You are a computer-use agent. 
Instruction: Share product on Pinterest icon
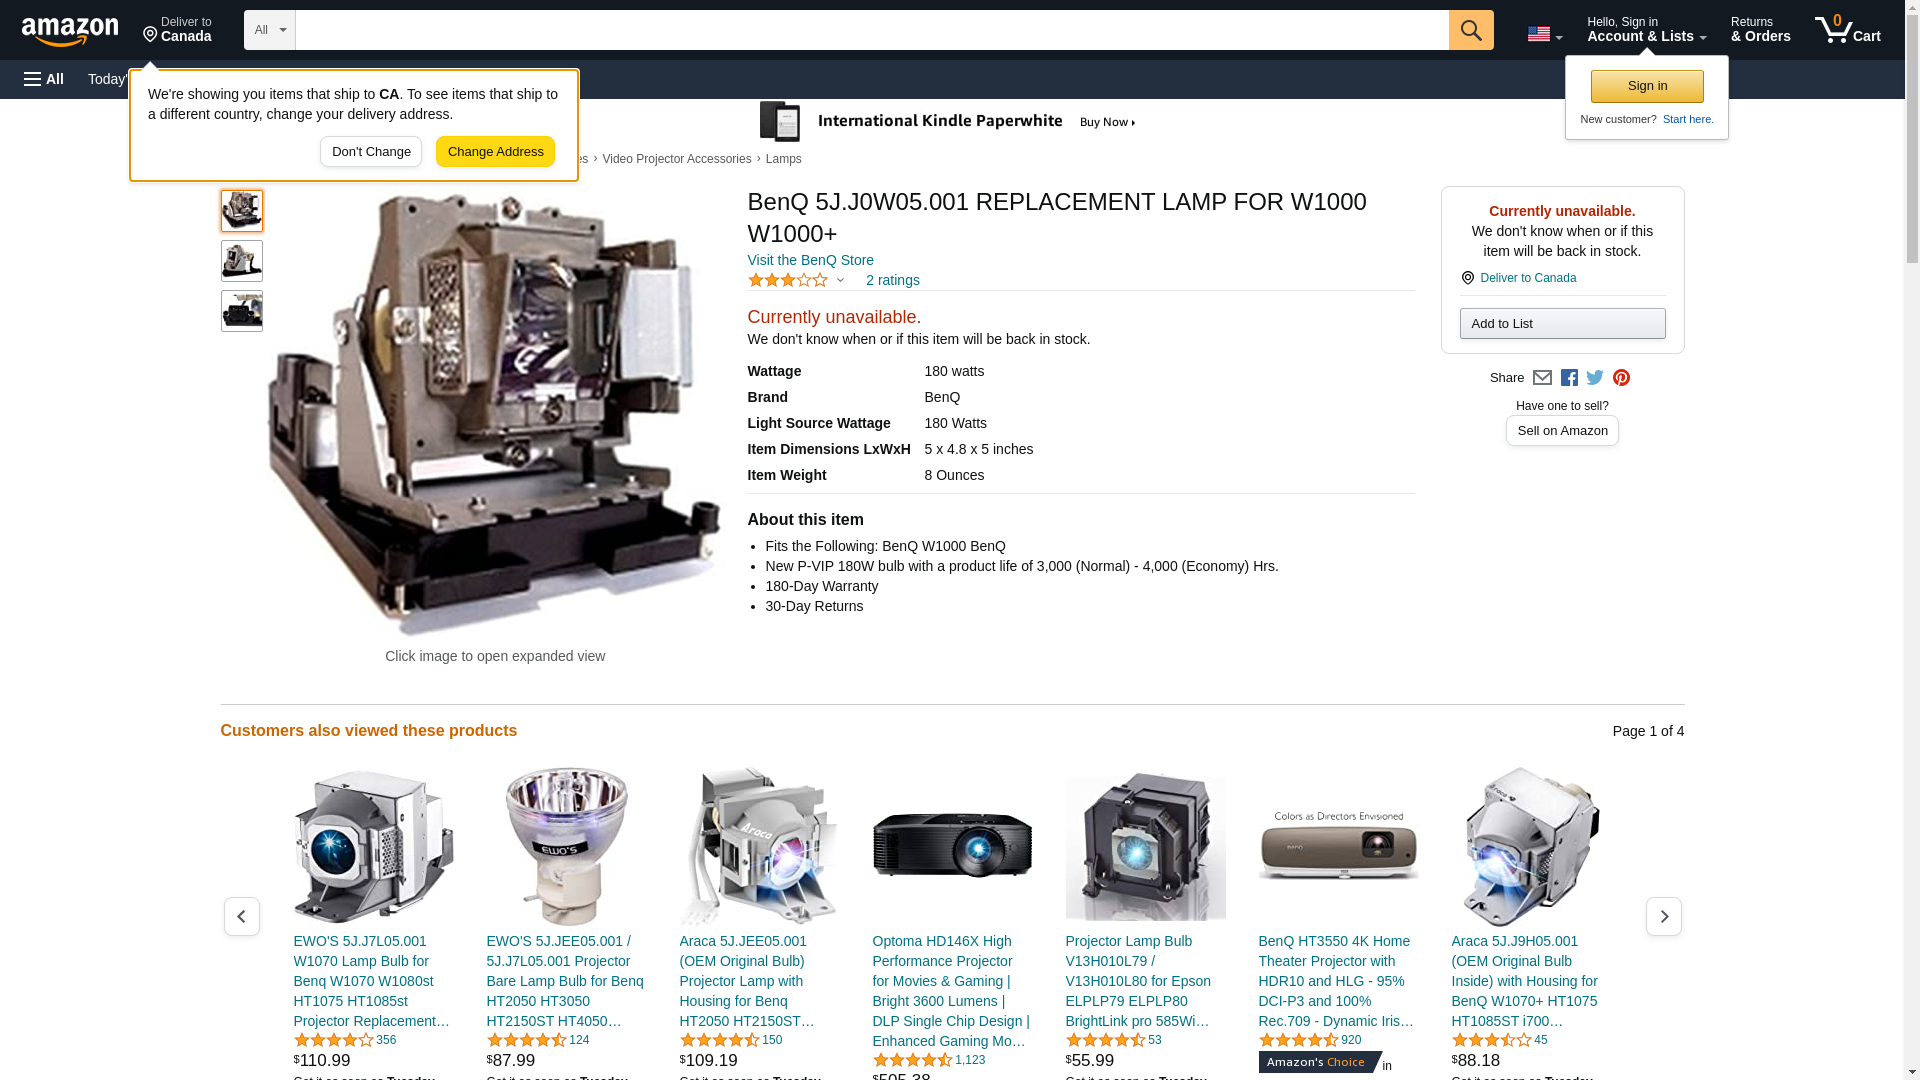click(x=1621, y=378)
